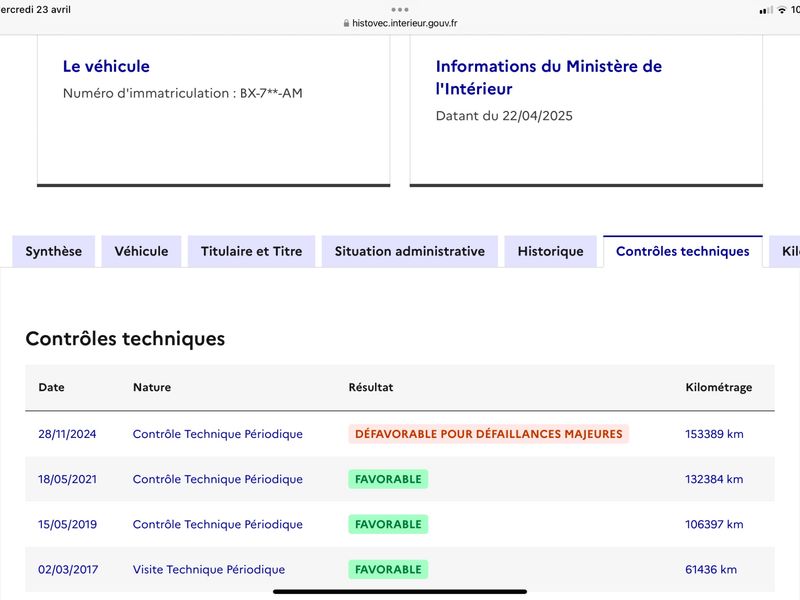800x600 pixels.
Task: Click the 'Le véhicule' heading
Action: pos(106,66)
